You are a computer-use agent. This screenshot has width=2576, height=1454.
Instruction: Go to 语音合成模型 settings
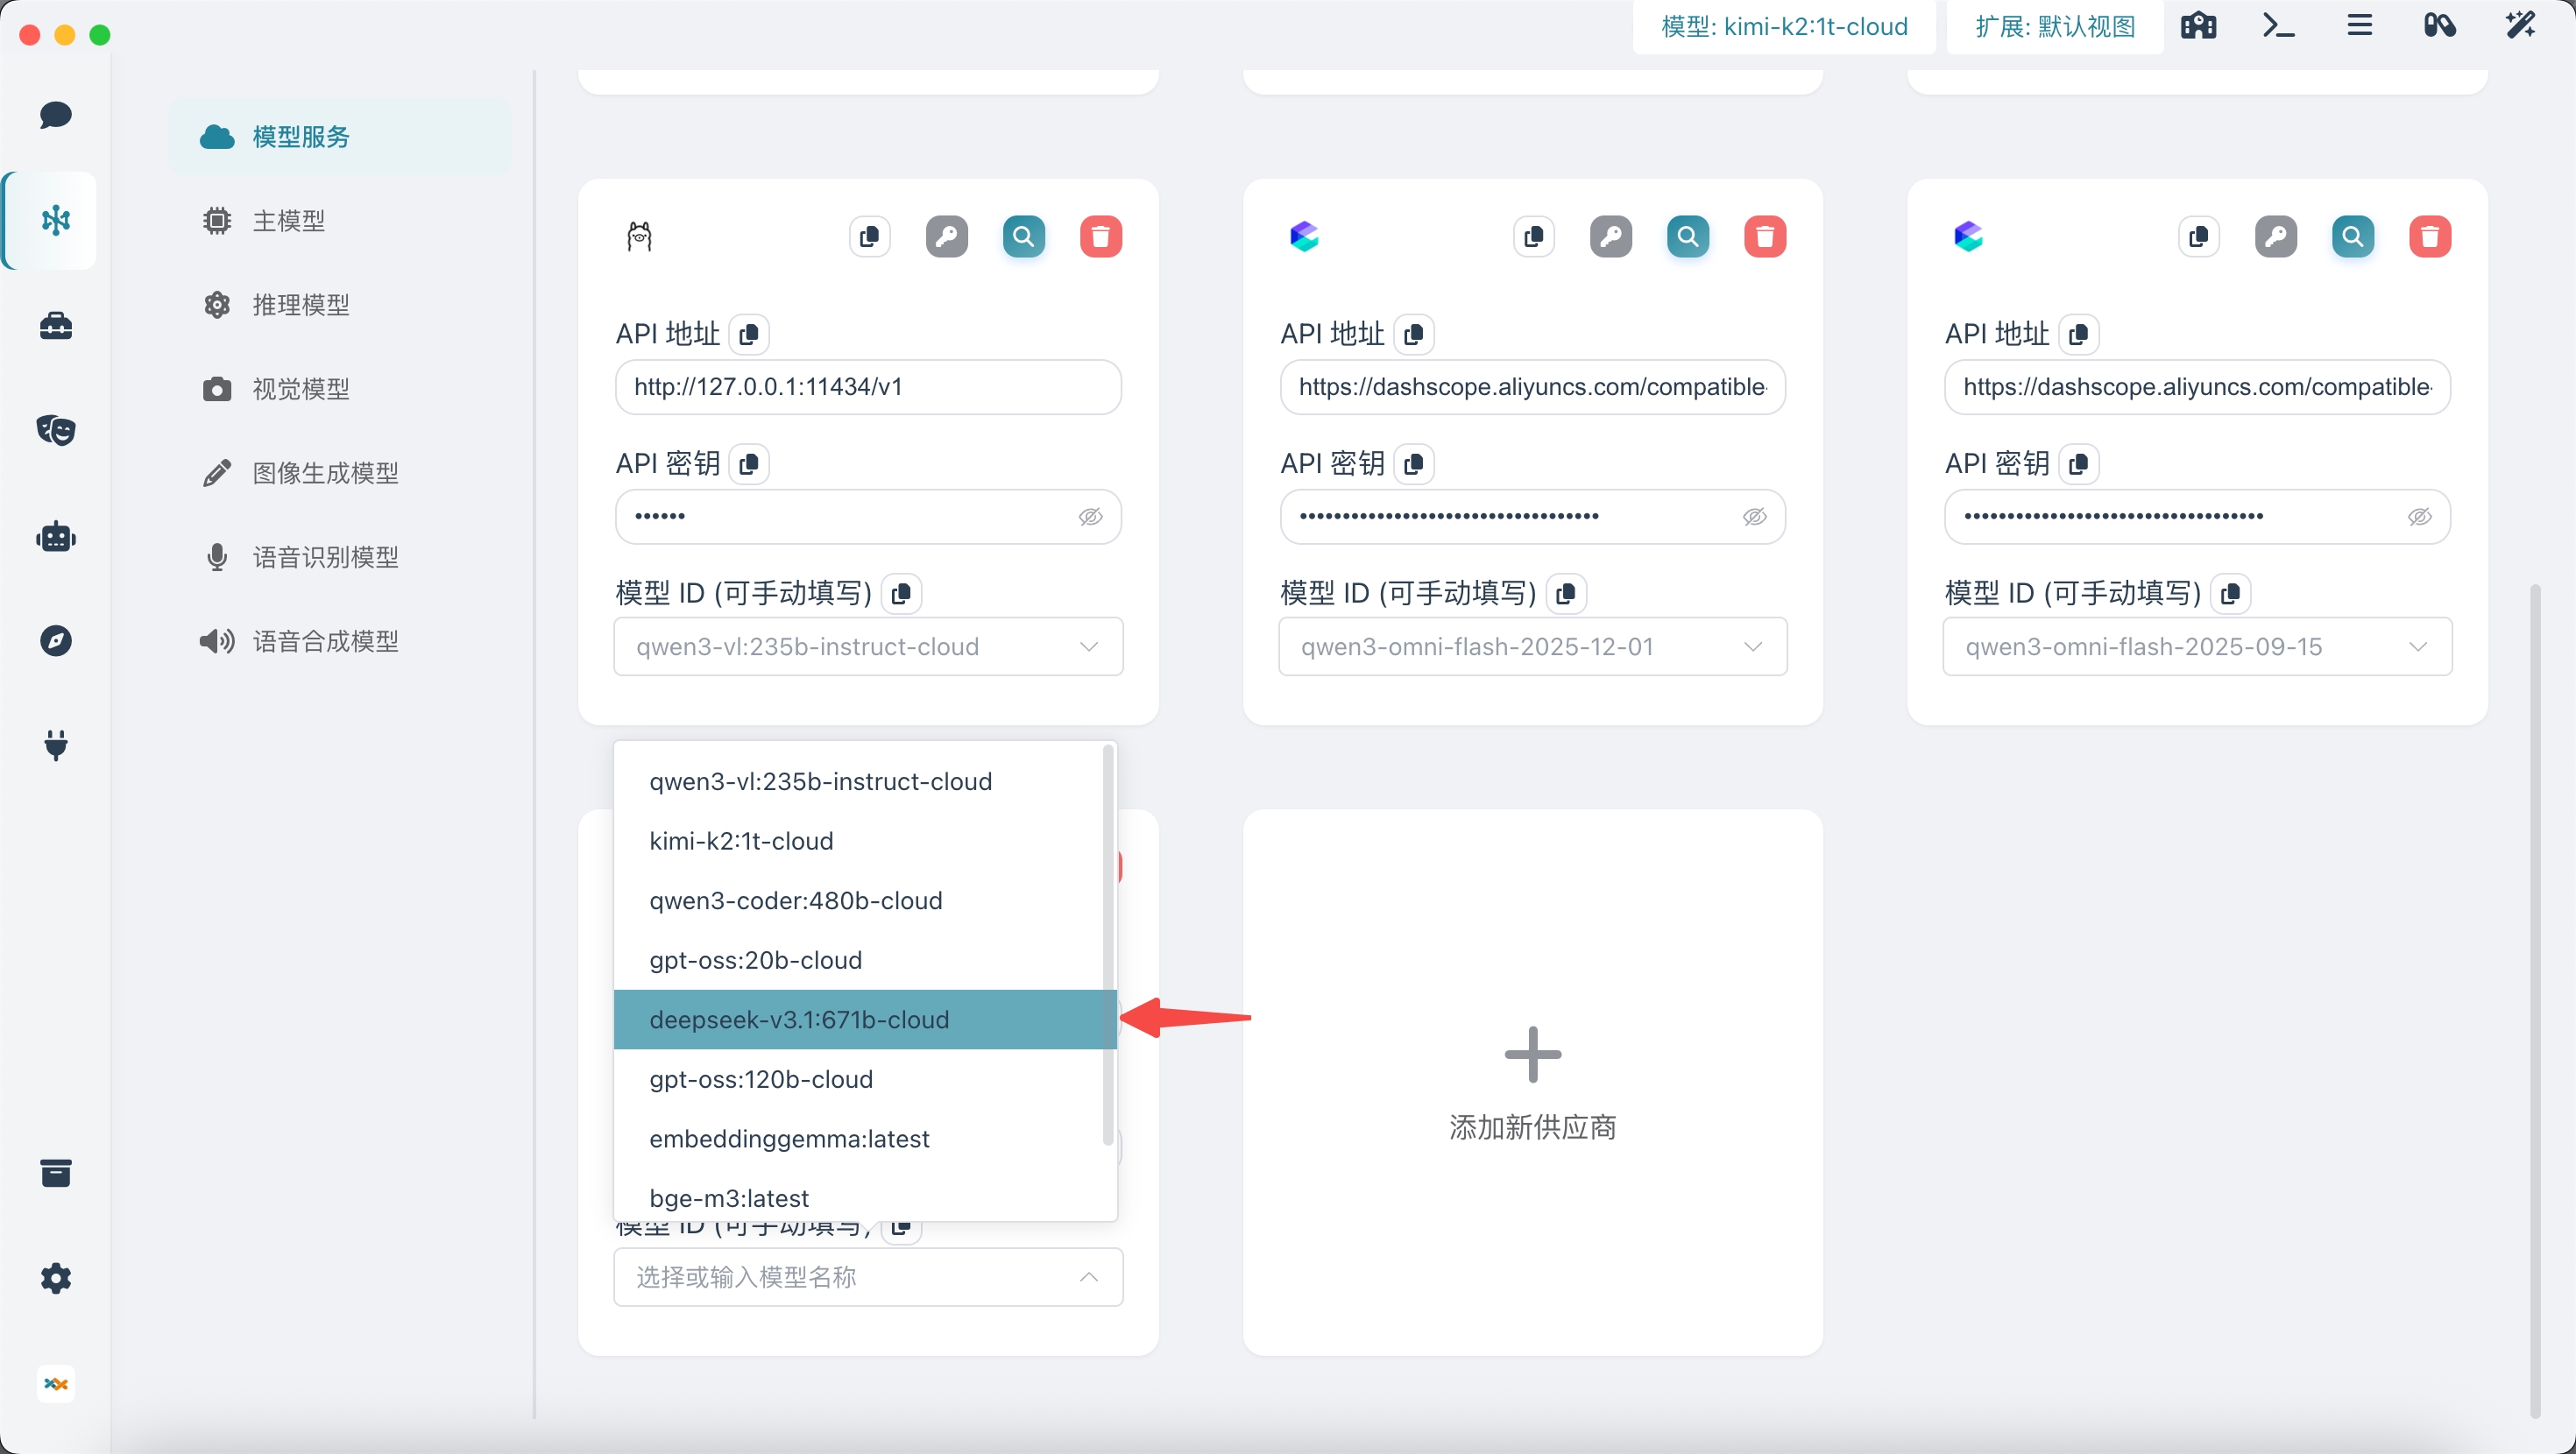(340, 641)
